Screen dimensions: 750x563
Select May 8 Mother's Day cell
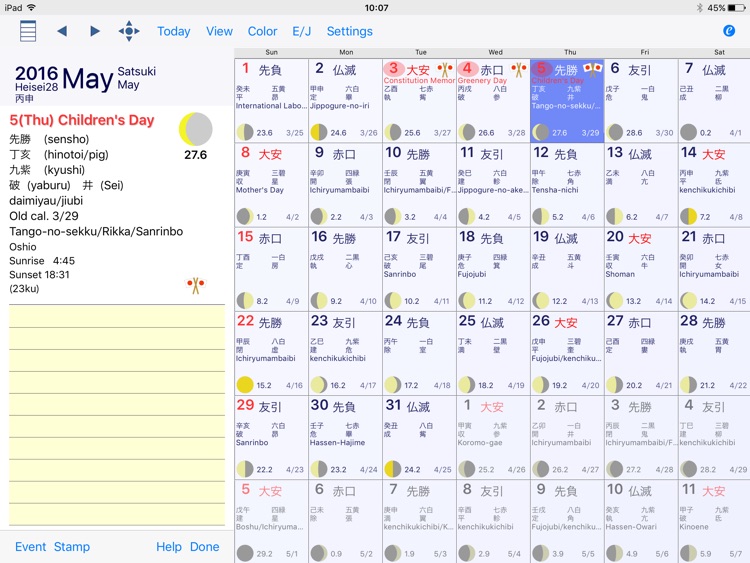point(271,185)
